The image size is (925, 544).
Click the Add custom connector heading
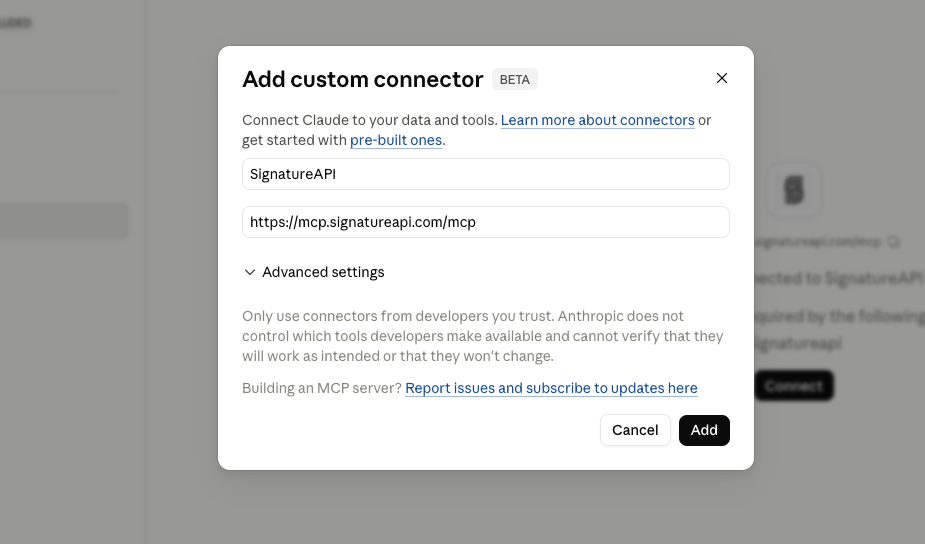[x=363, y=79]
